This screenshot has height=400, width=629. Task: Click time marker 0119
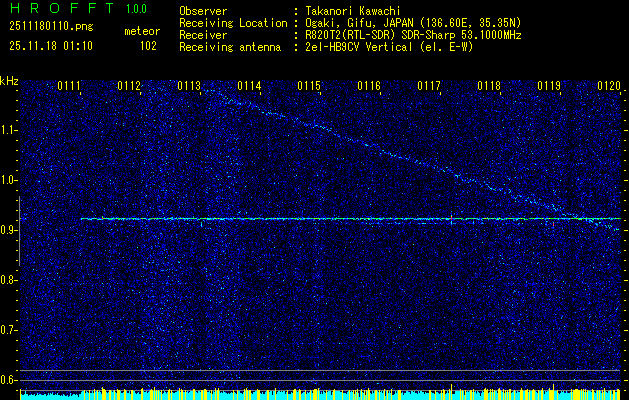pos(549,85)
